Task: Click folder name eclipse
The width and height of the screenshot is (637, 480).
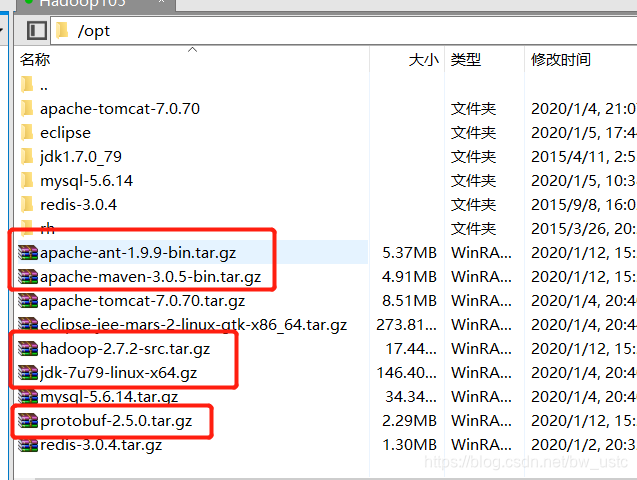Action: pyautogui.click(x=65, y=133)
